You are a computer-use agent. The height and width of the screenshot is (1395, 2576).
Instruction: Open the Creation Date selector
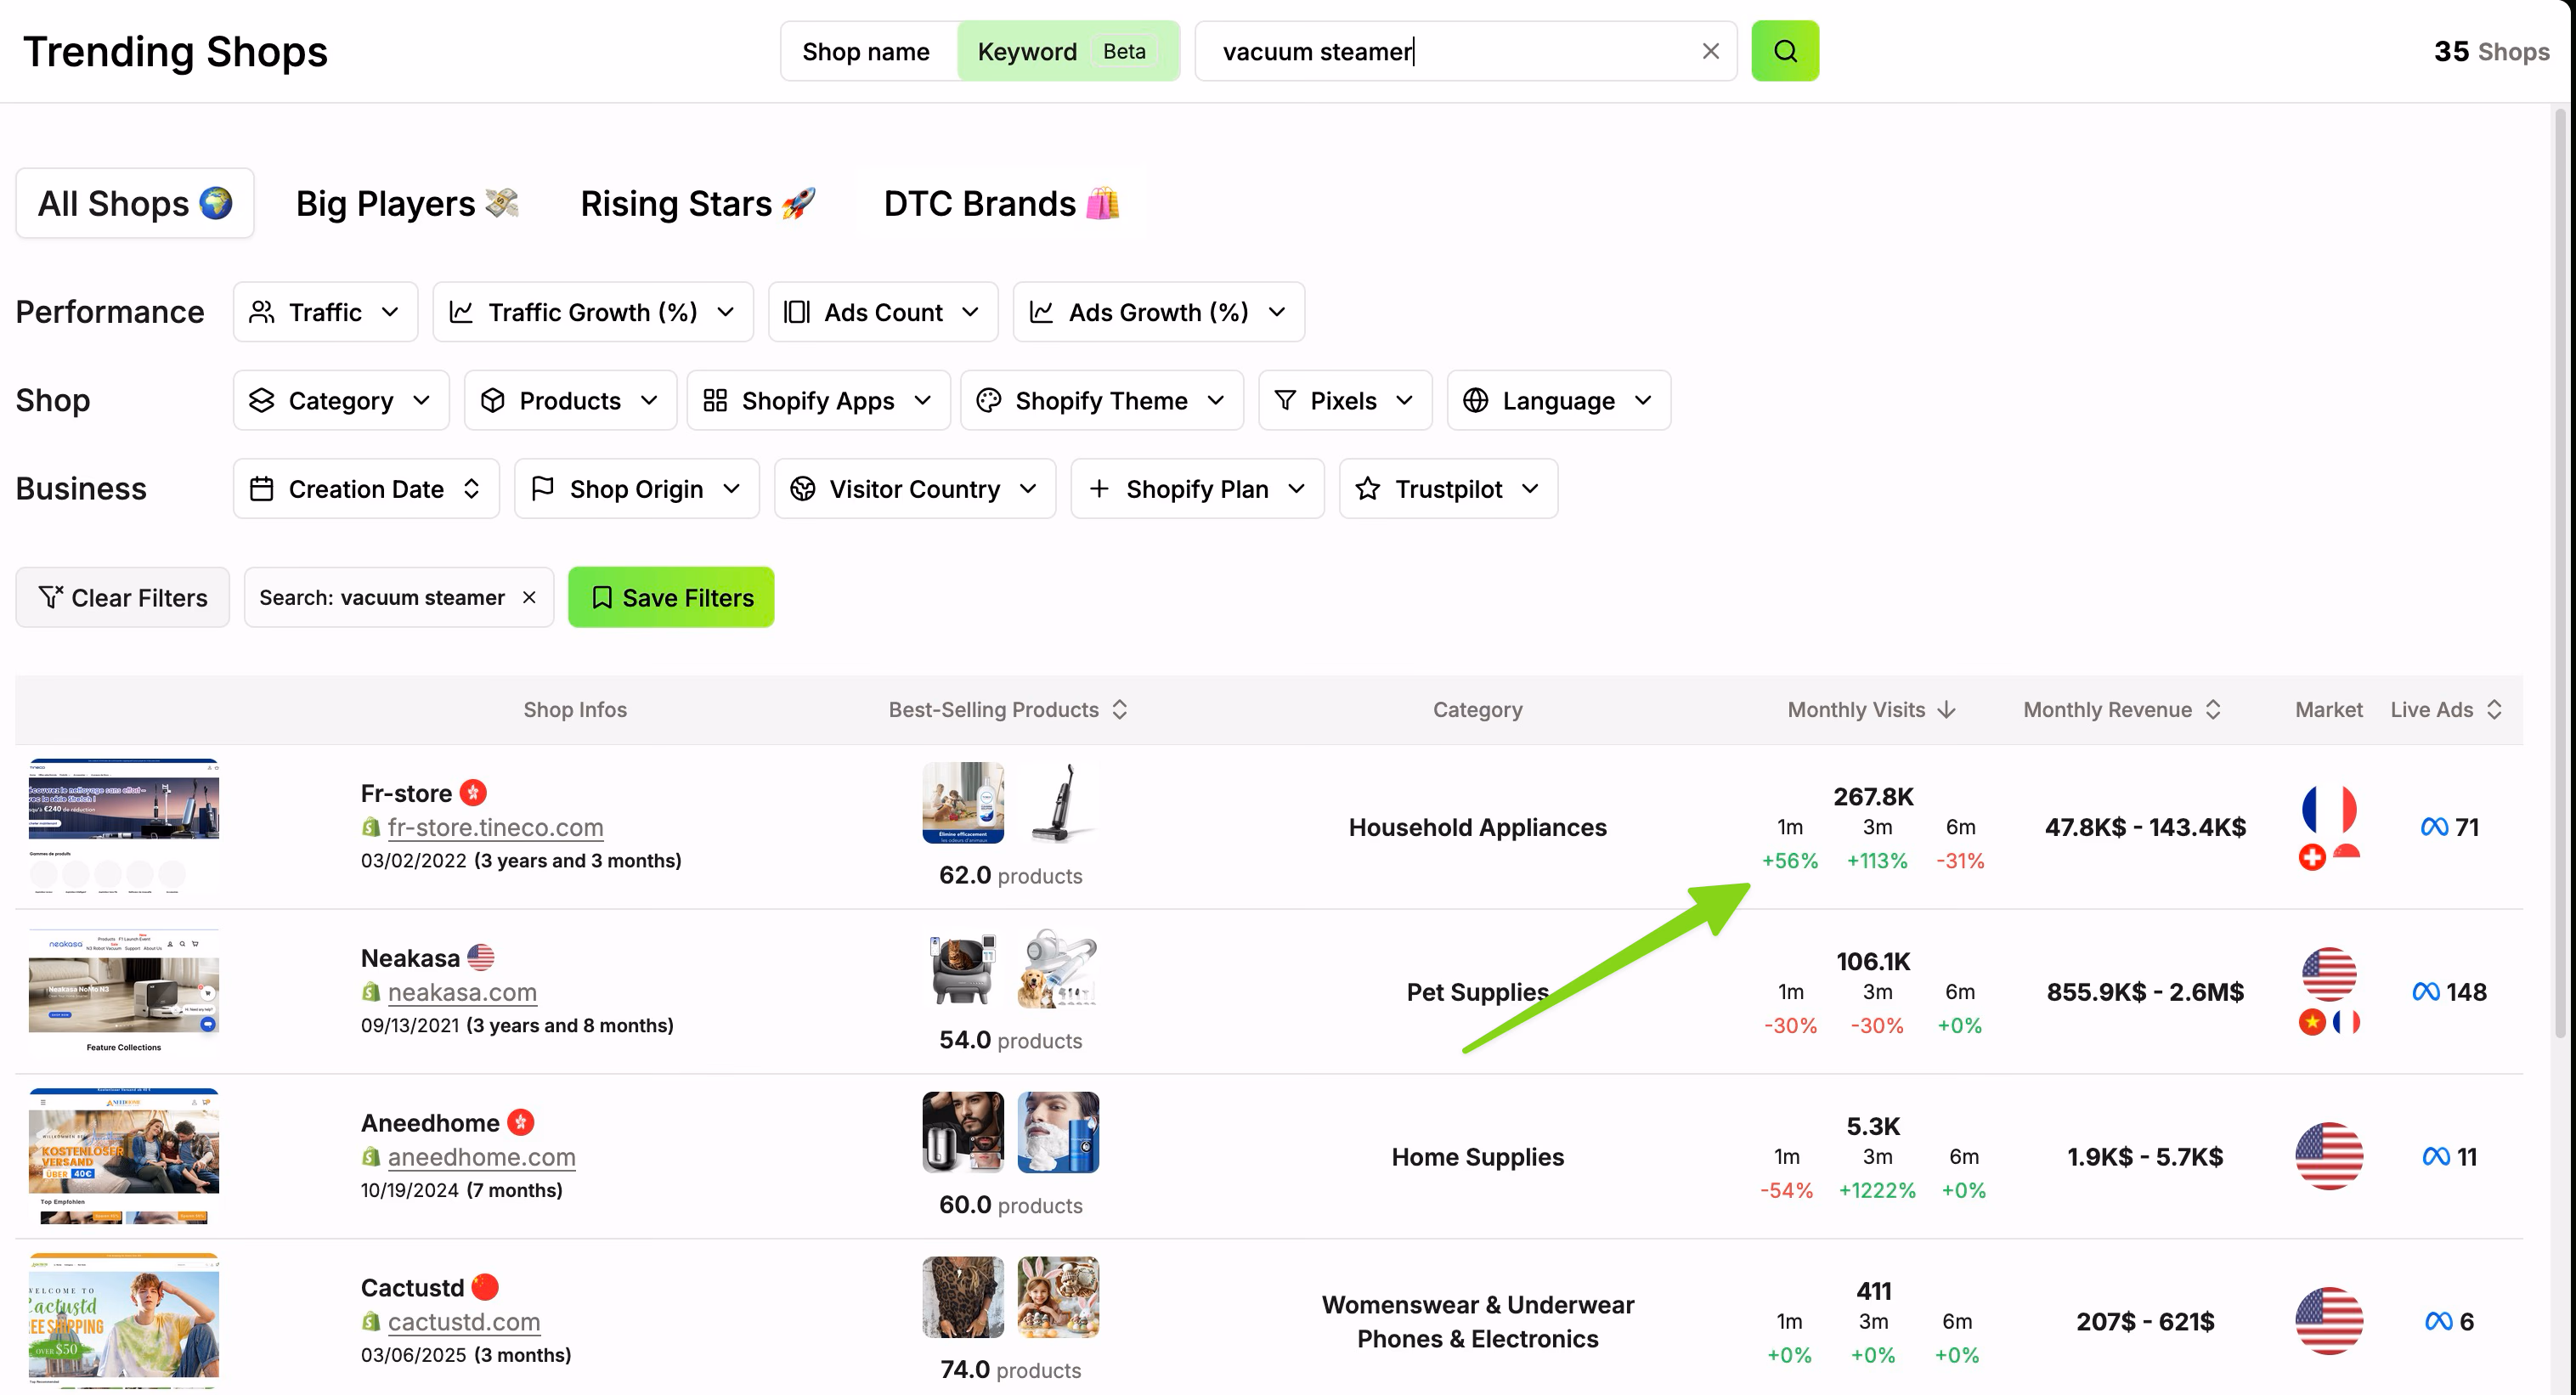[366, 489]
